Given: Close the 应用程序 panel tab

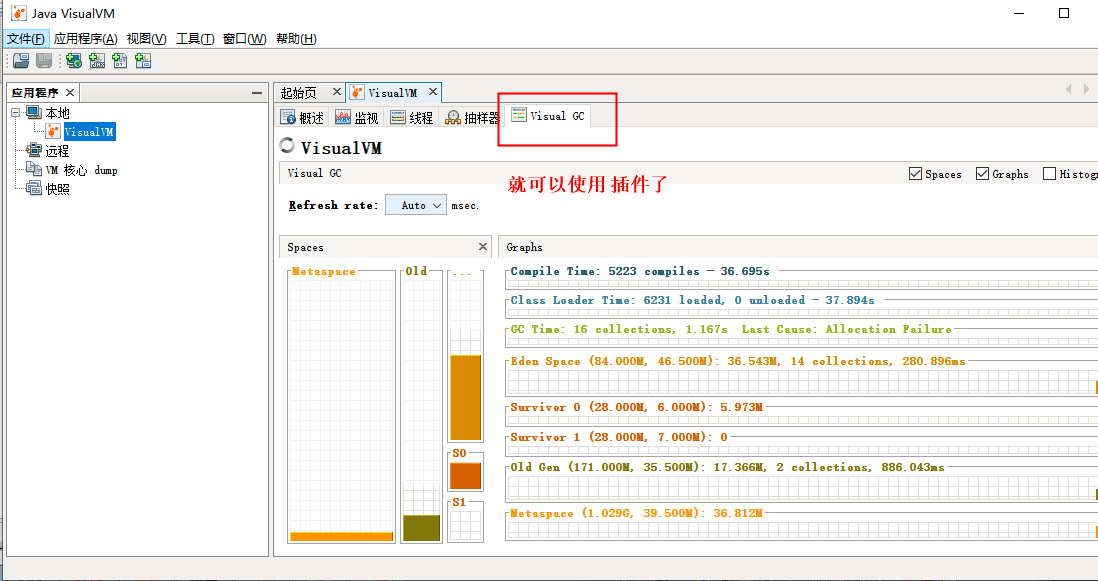Looking at the screenshot, I should pyautogui.click(x=69, y=92).
